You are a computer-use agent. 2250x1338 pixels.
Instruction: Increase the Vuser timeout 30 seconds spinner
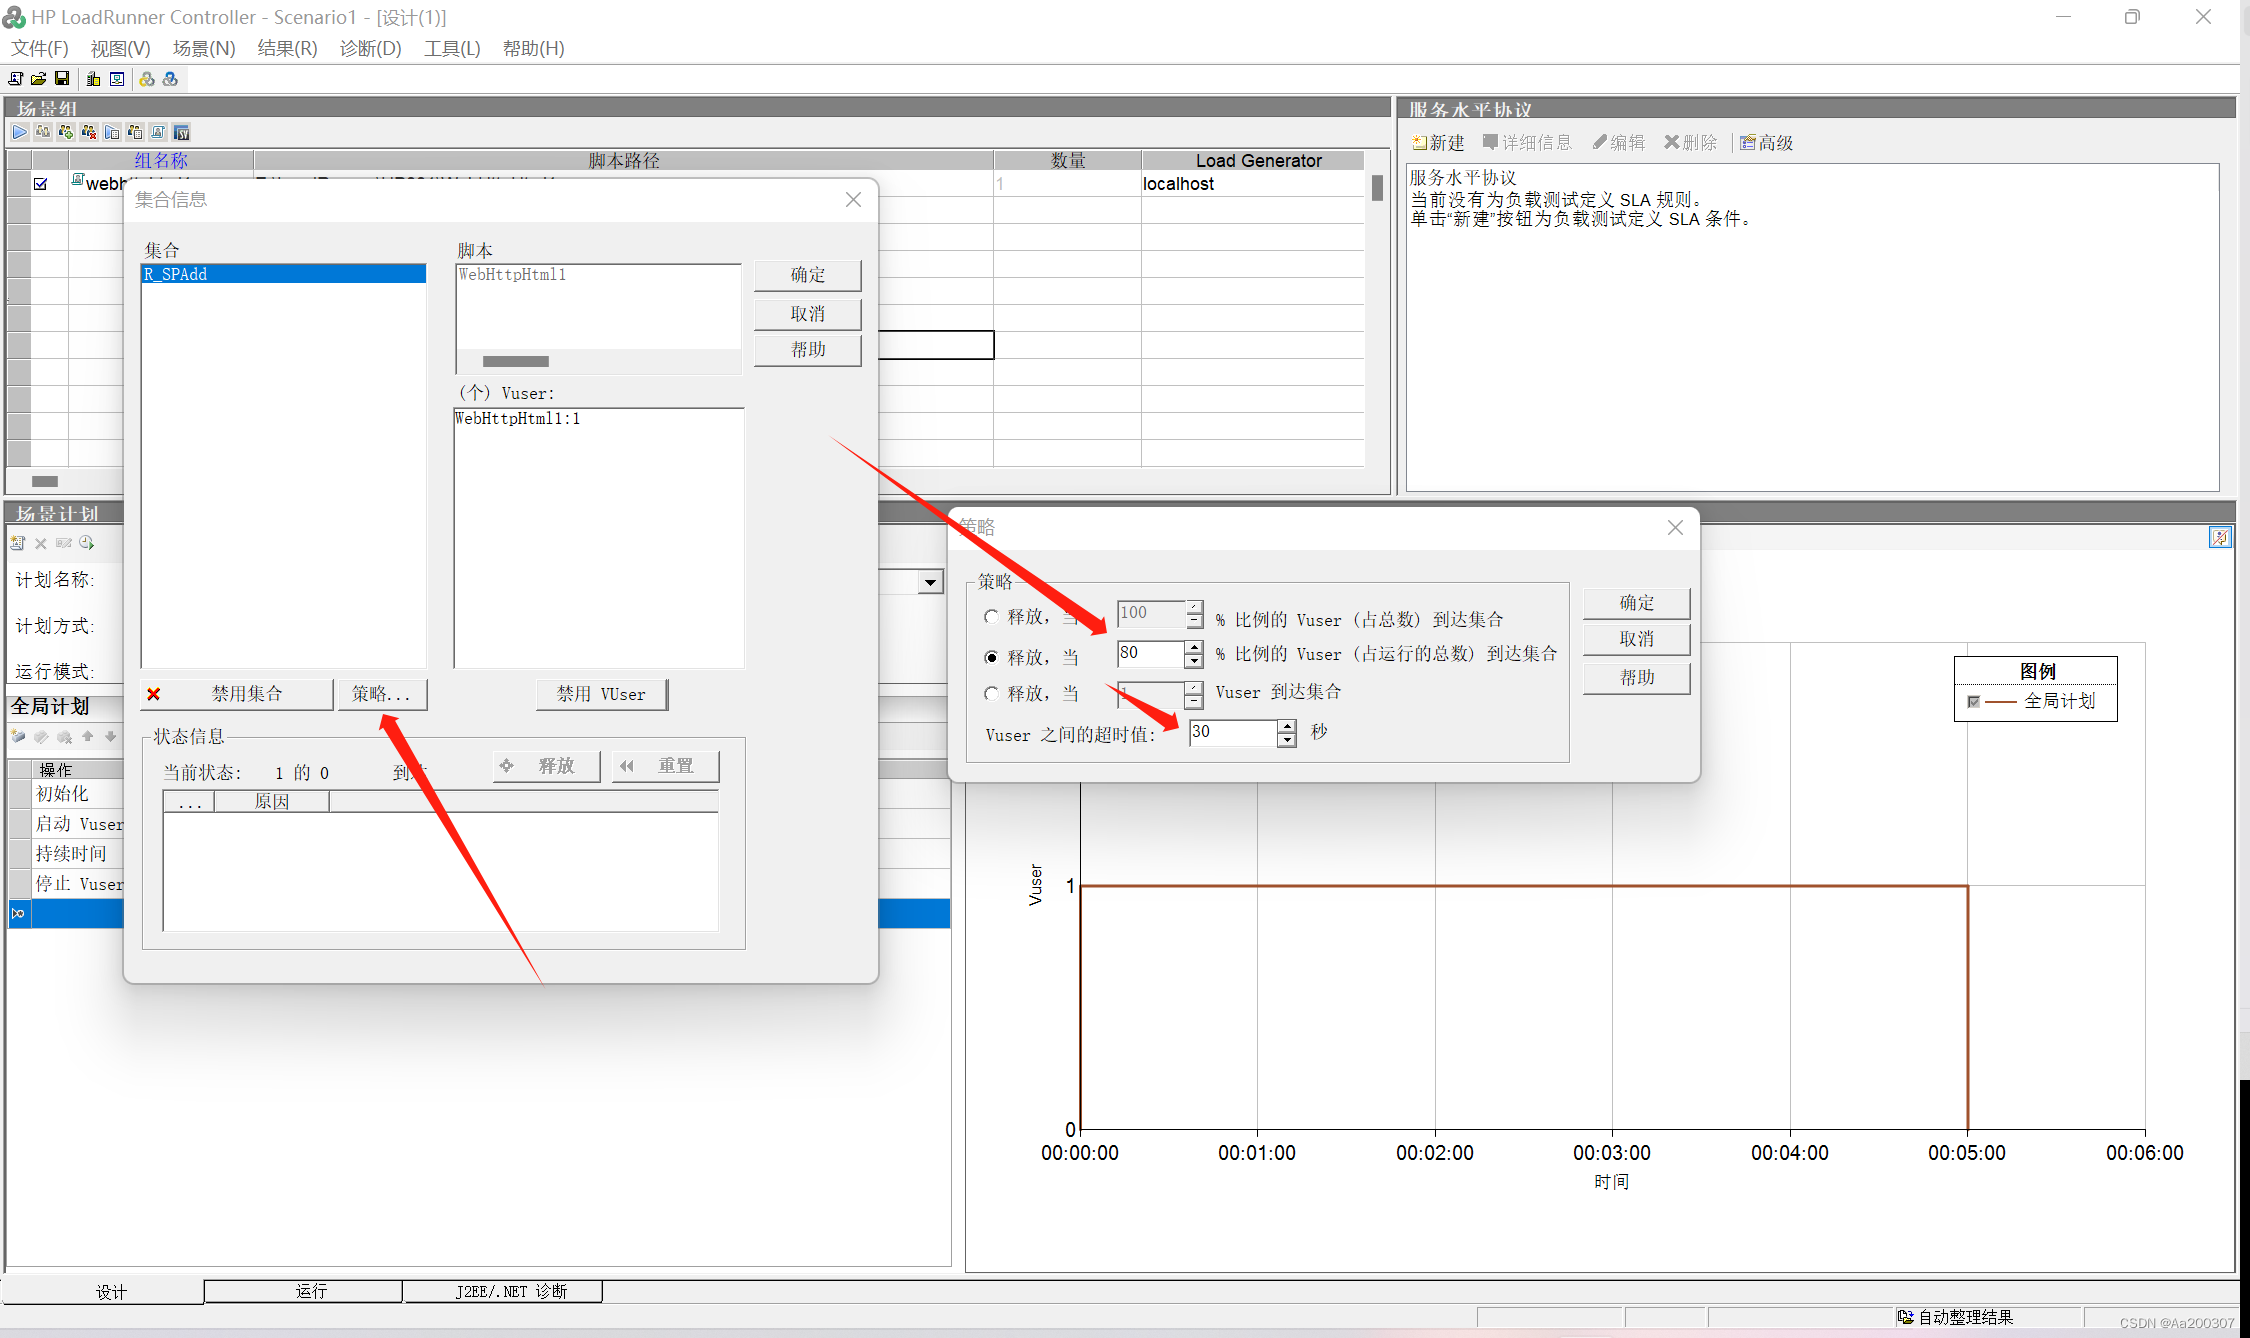coord(1287,726)
